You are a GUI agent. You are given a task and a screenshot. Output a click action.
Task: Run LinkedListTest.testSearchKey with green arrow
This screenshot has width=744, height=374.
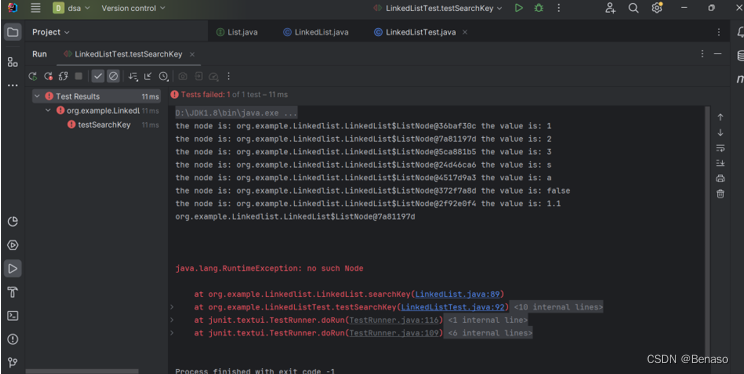(519, 8)
